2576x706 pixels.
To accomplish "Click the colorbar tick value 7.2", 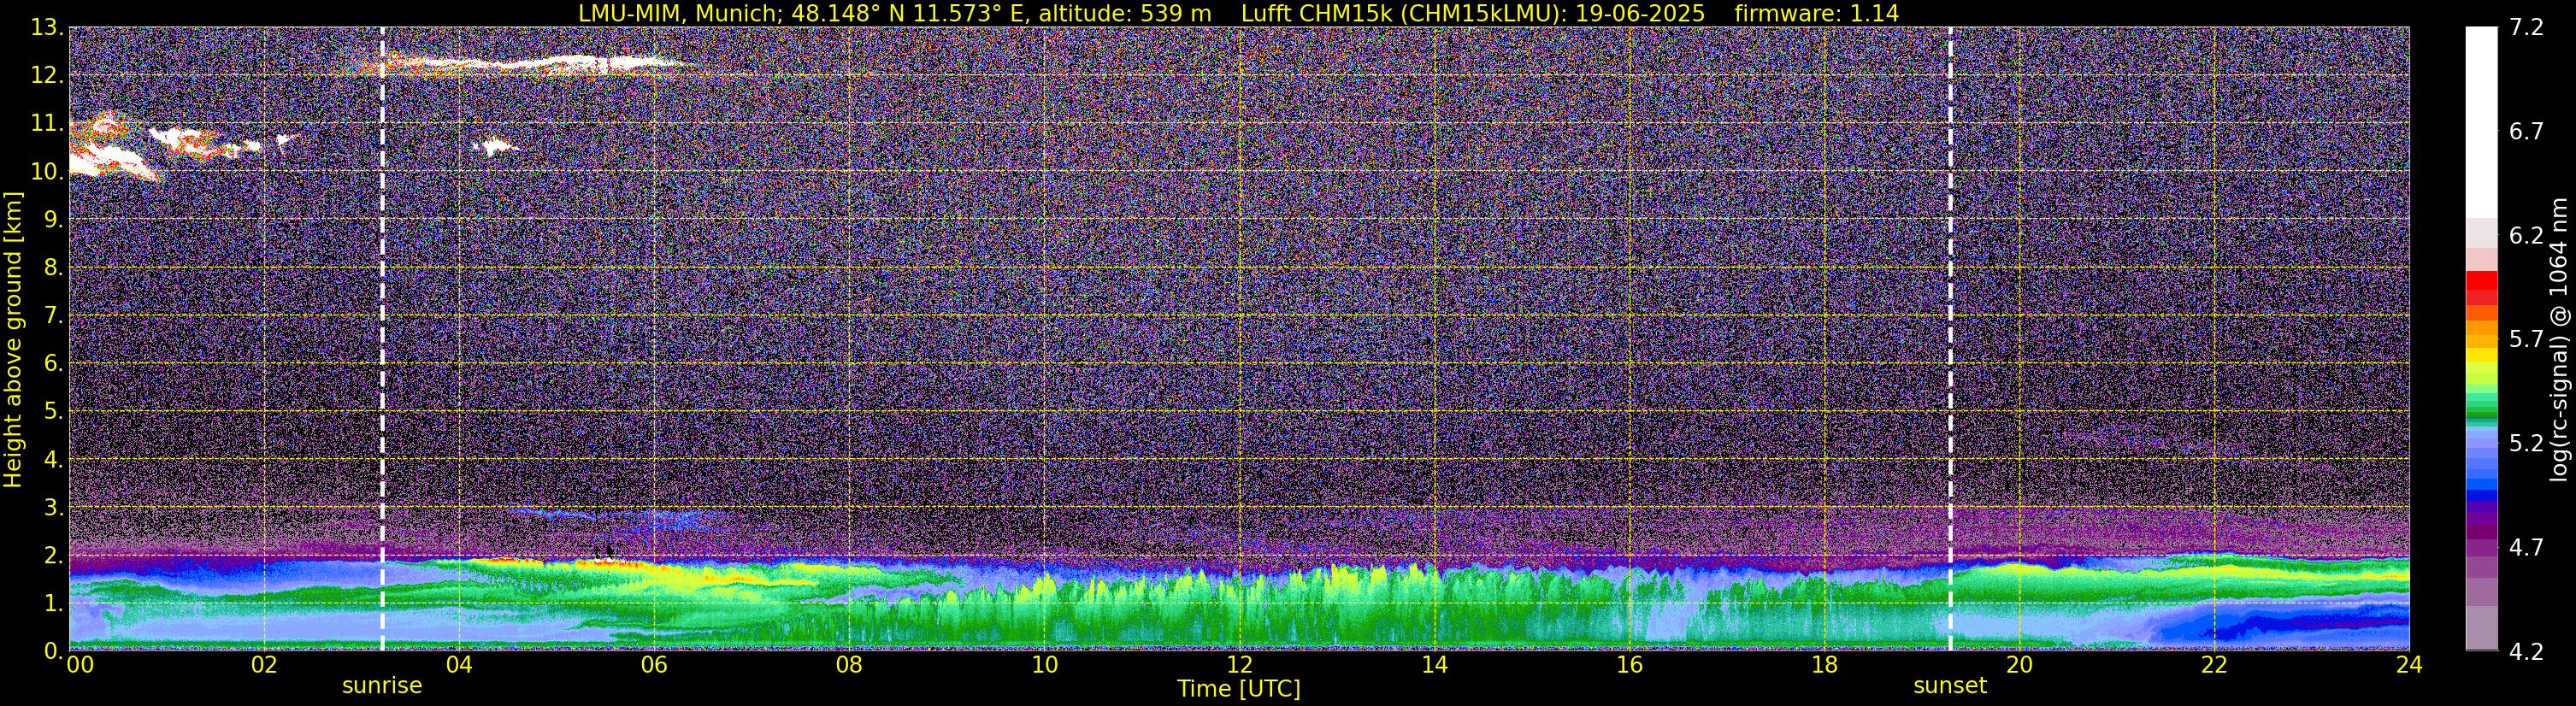I will tap(2526, 27).
